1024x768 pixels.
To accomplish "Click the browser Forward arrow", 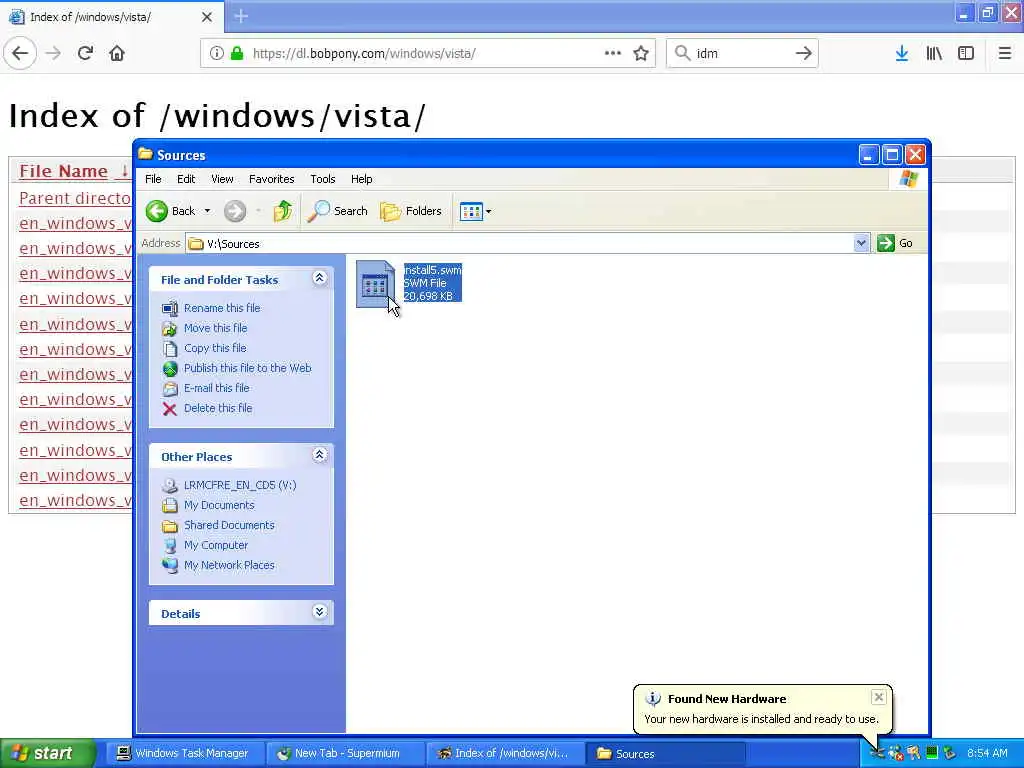I will pos(54,53).
